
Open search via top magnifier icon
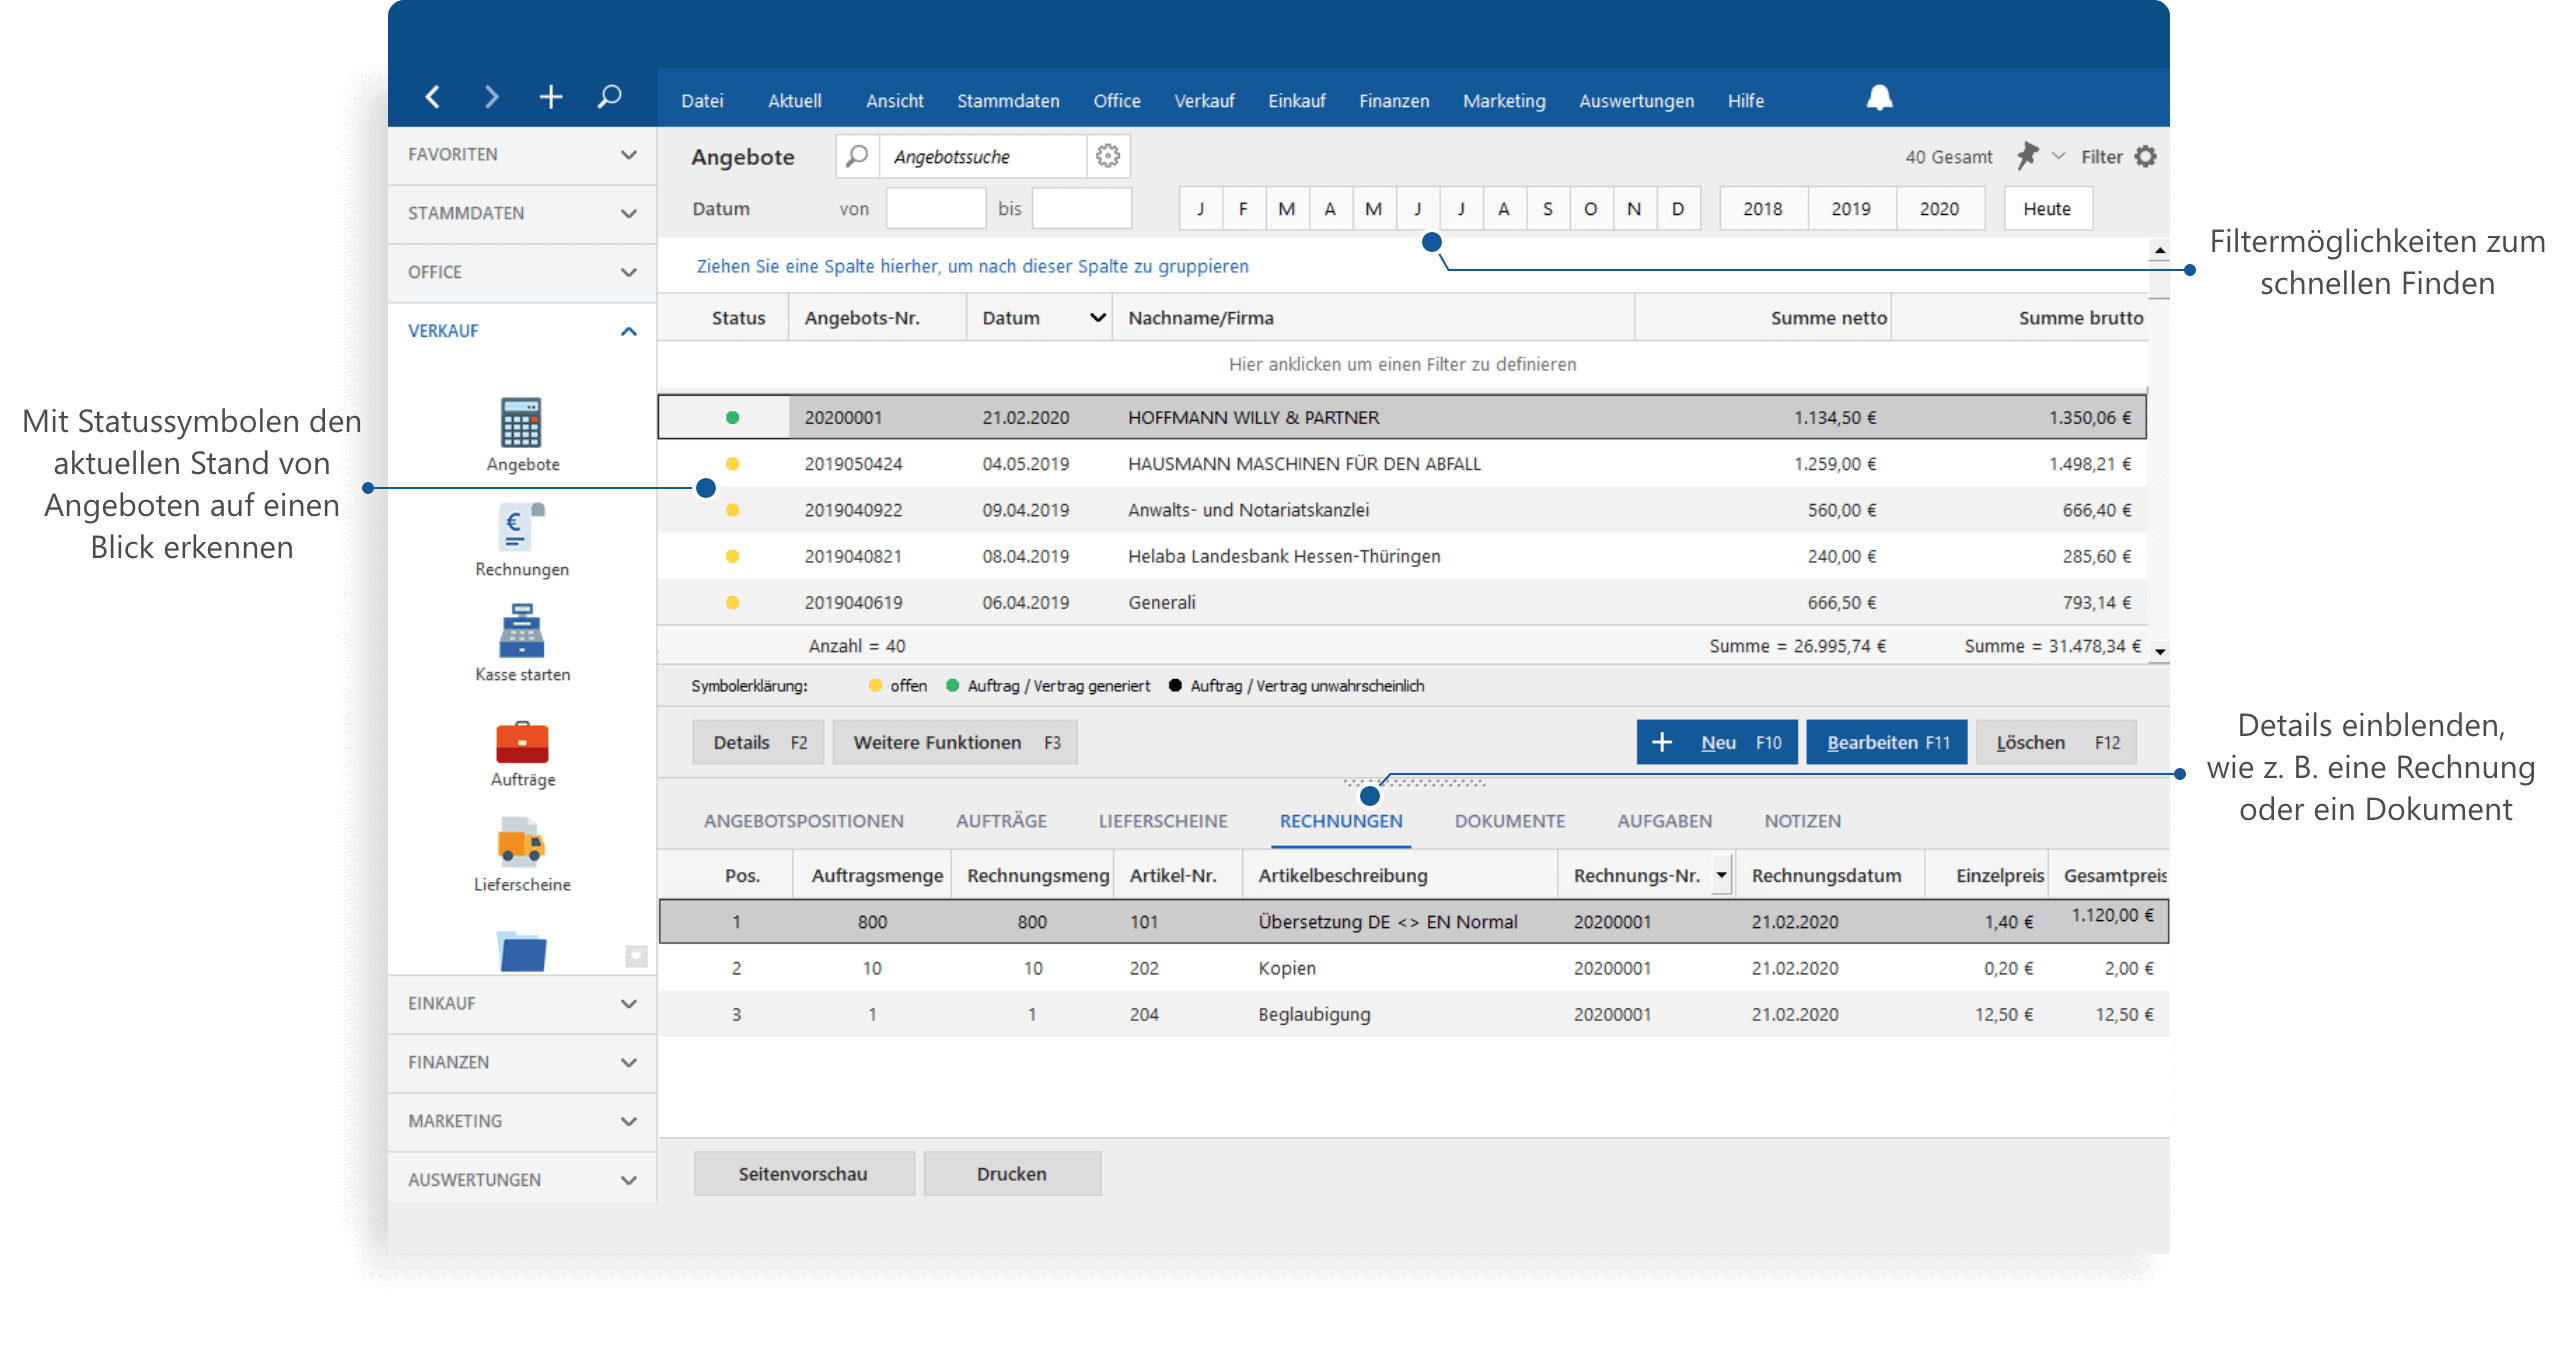[x=609, y=97]
